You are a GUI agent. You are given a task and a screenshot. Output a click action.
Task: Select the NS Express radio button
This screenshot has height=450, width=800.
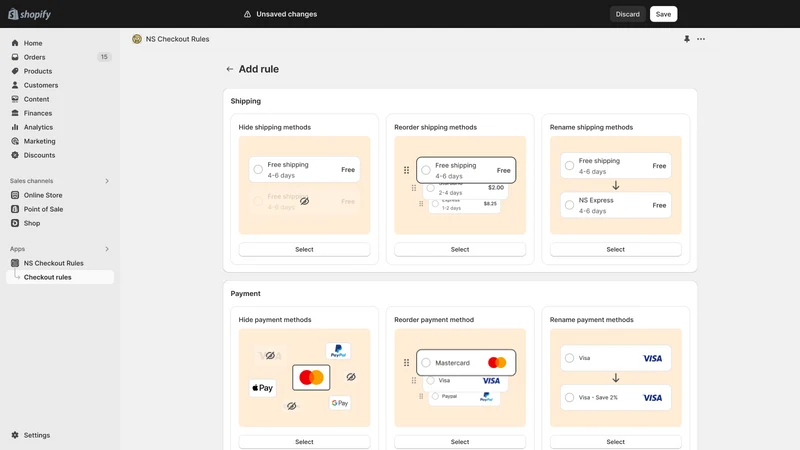coord(569,205)
